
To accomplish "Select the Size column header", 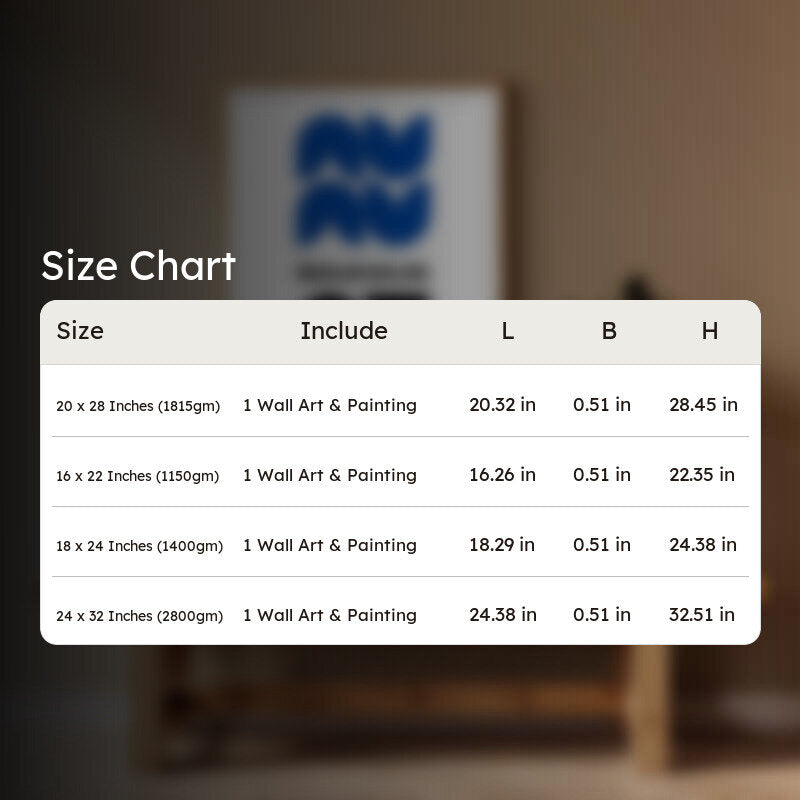I will (x=80, y=331).
